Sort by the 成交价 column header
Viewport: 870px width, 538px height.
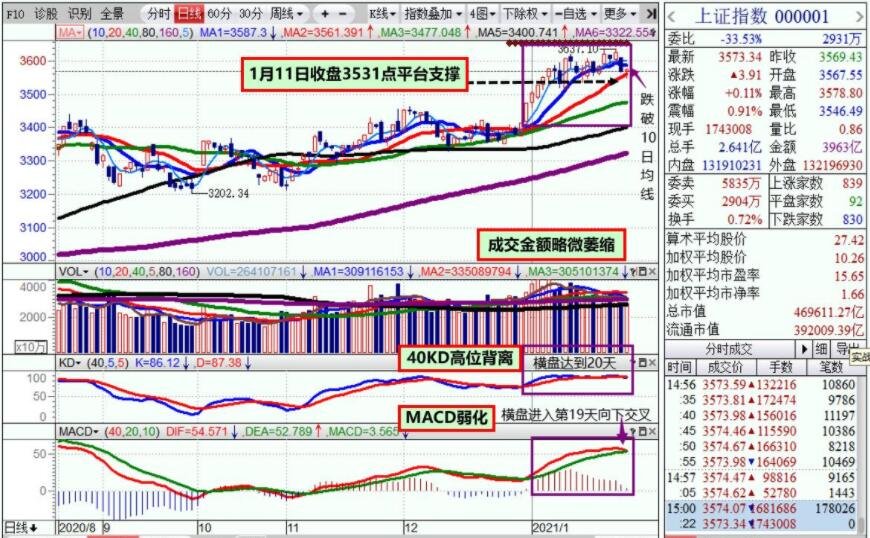[x=725, y=367]
